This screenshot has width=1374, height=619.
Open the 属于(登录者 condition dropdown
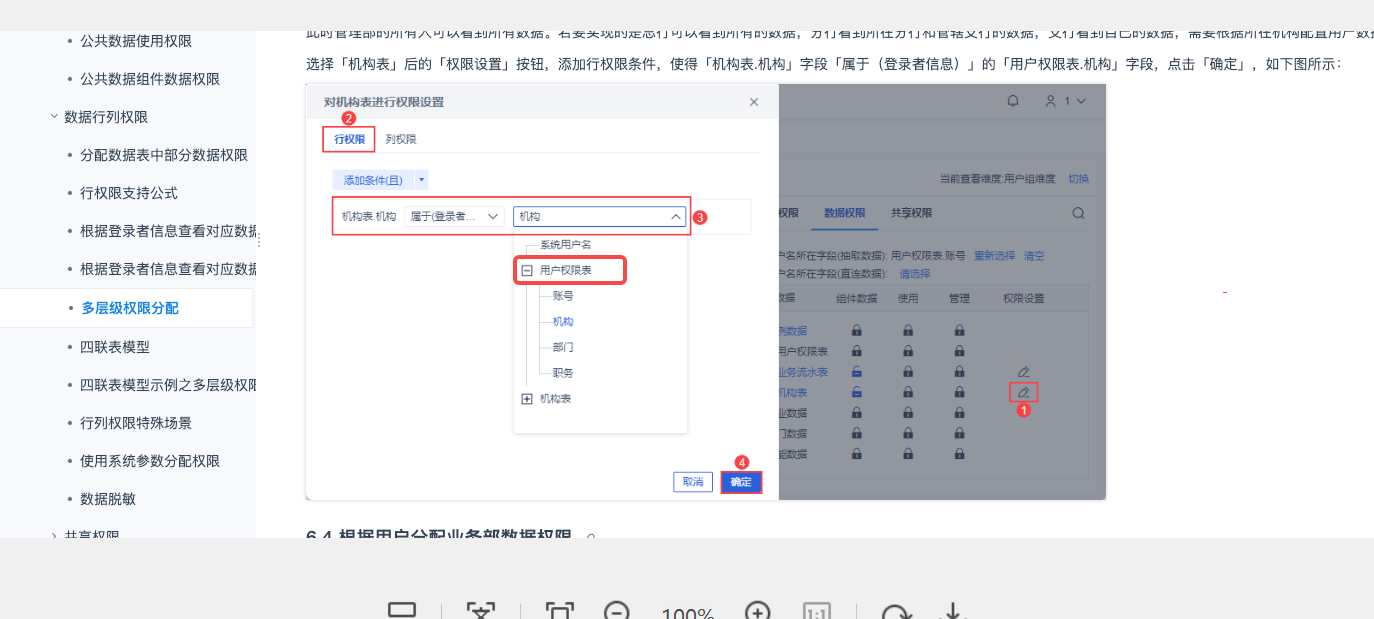pyautogui.click(x=455, y=216)
